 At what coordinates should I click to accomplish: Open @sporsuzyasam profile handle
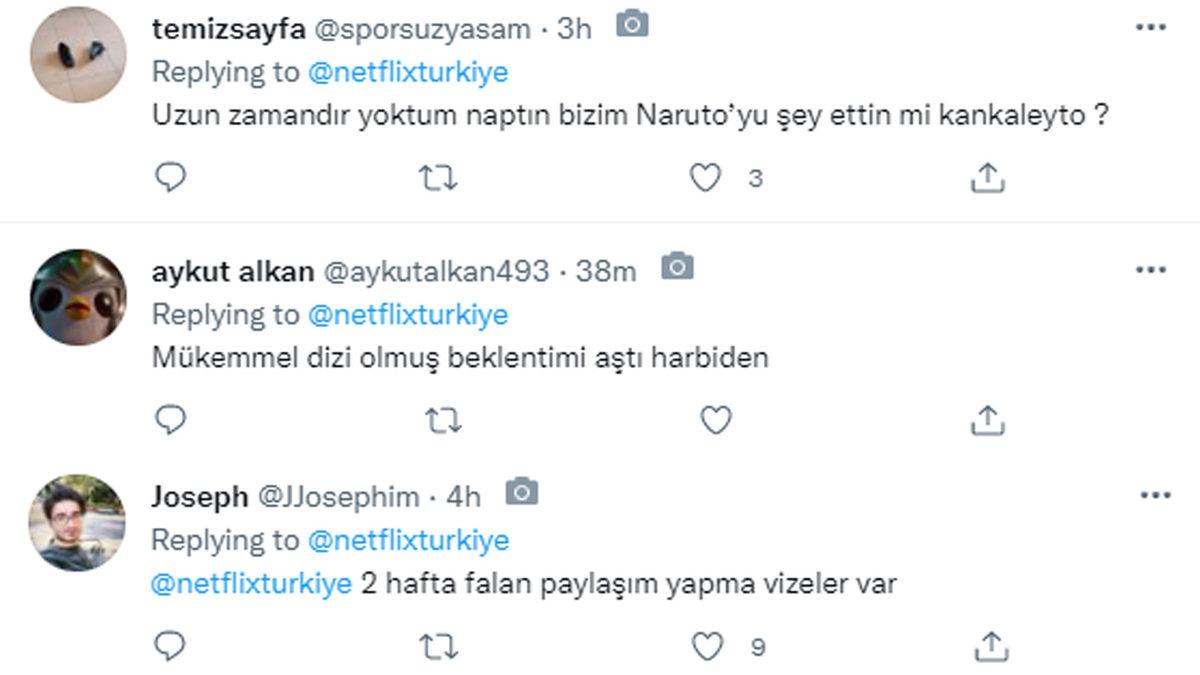(423, 29)
